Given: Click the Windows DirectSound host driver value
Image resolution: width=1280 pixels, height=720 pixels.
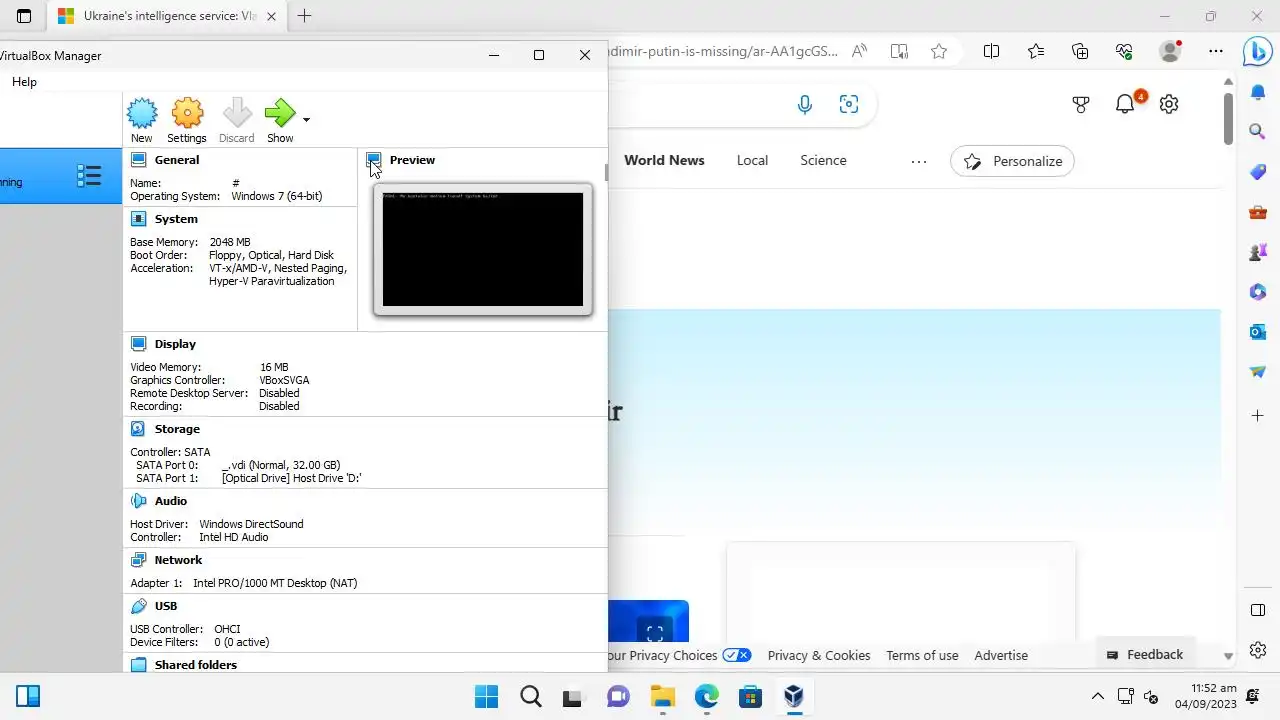Looking at the screenshot, I should point(251,524).
